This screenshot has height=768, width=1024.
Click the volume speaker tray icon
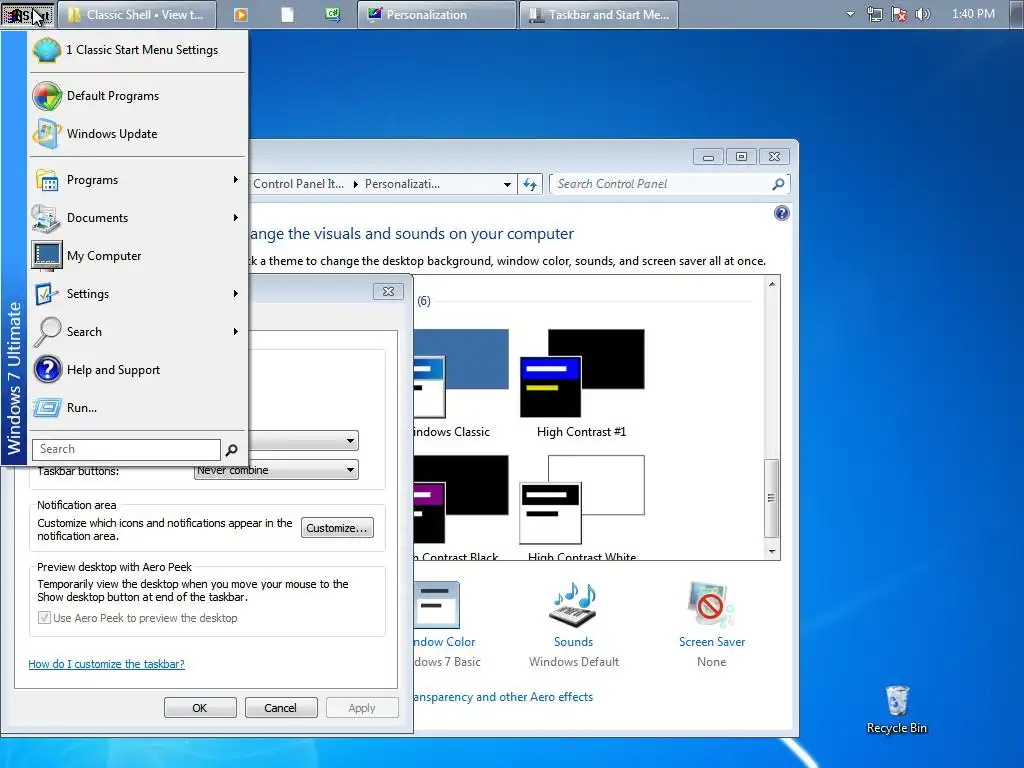[x=923, y=14]
